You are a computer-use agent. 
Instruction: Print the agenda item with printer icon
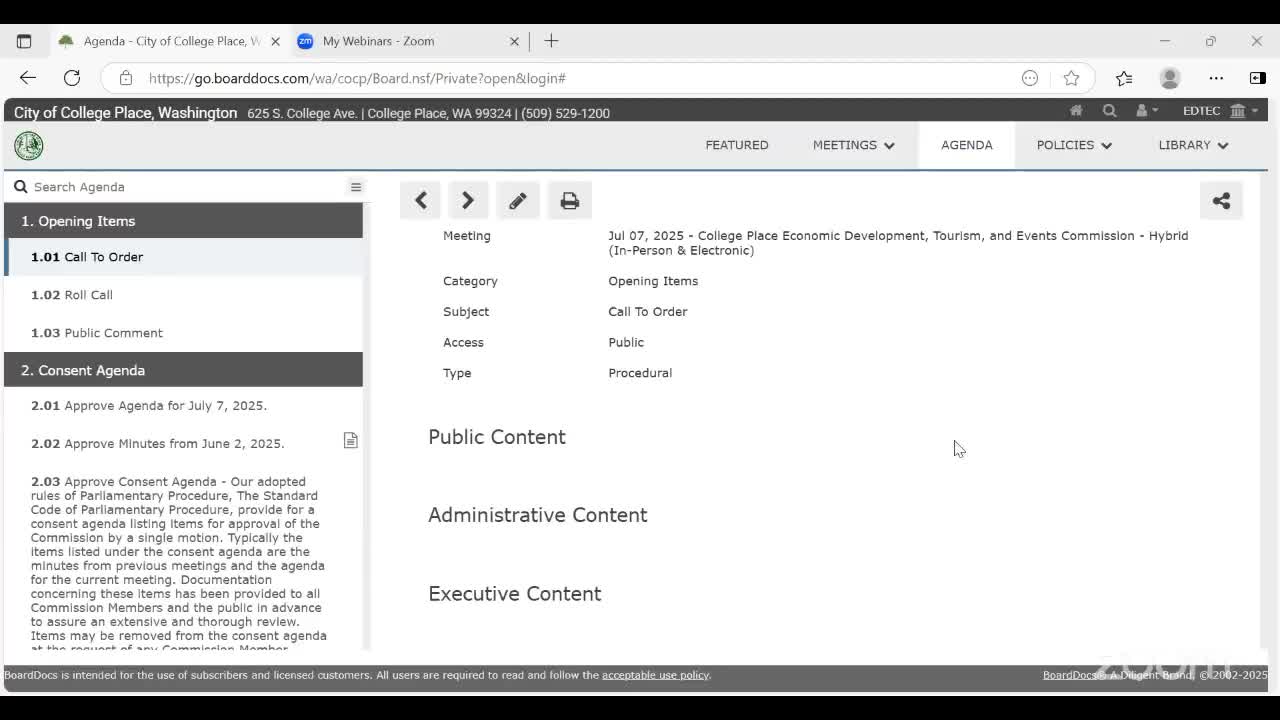tap(569, 201)
